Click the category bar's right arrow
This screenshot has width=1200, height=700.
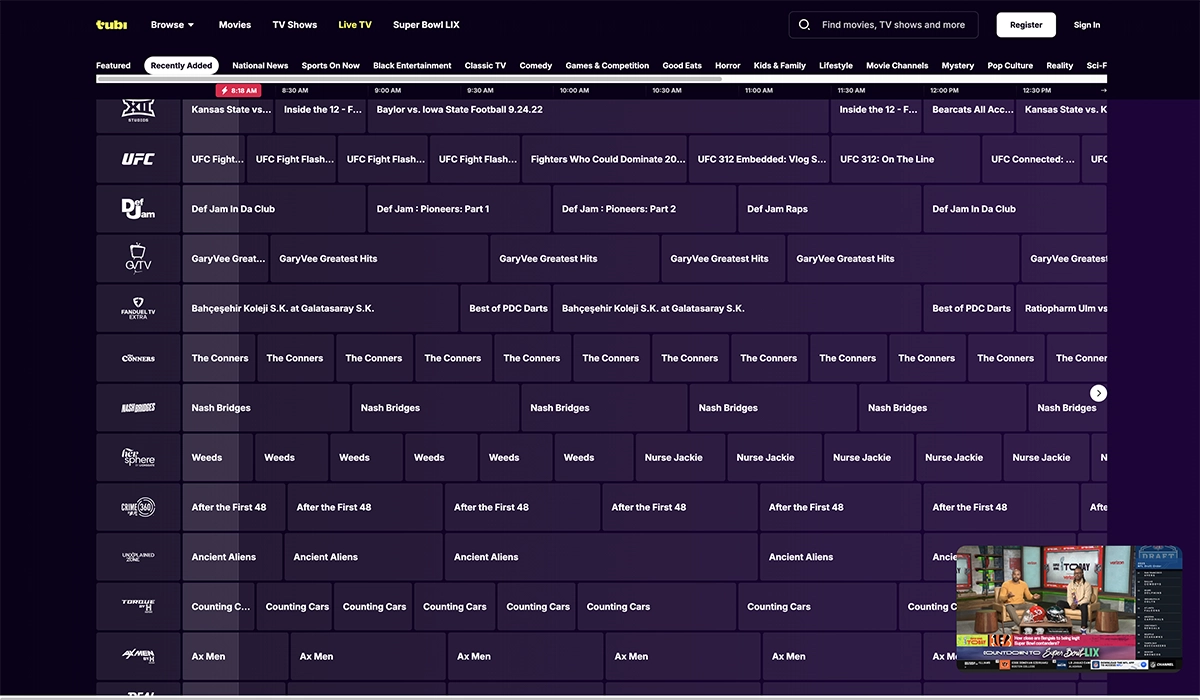[1103, 90]
